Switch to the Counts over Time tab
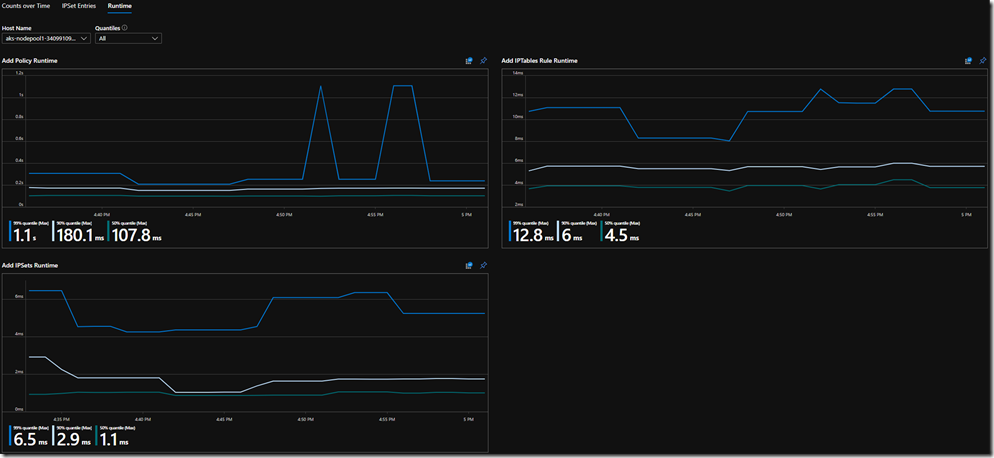 tap(26, 5)
